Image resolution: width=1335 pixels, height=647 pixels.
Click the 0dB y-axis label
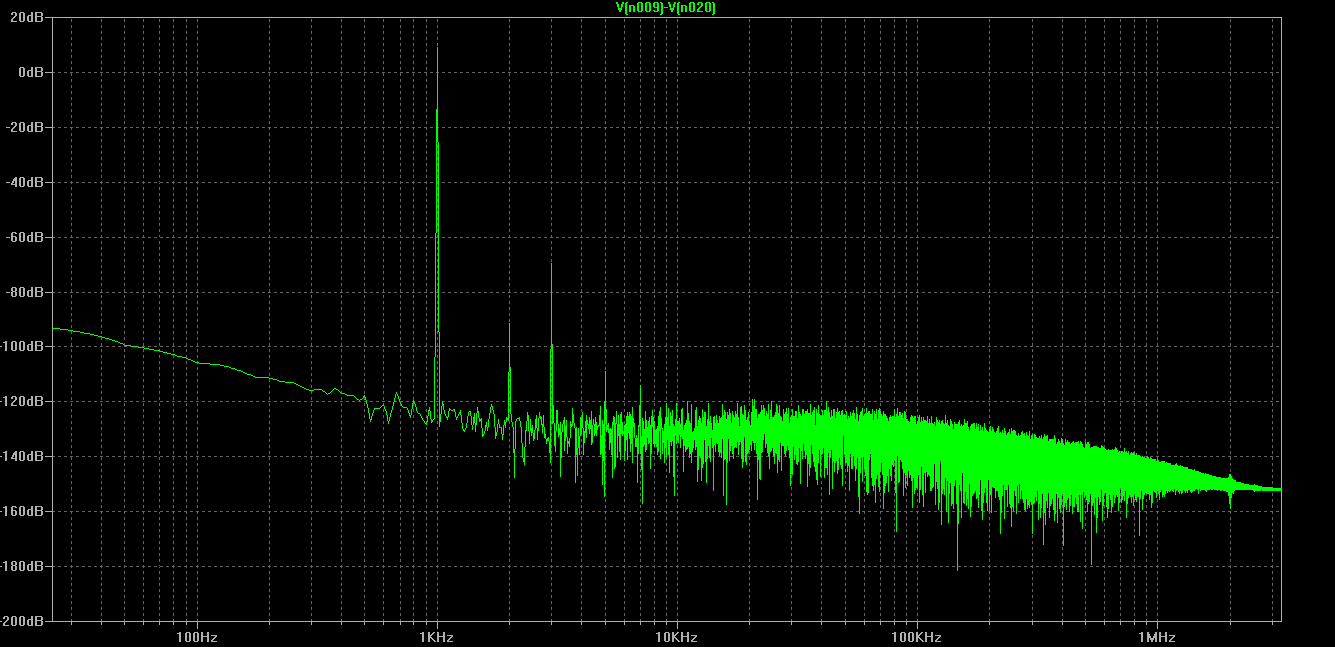[30, 72]
